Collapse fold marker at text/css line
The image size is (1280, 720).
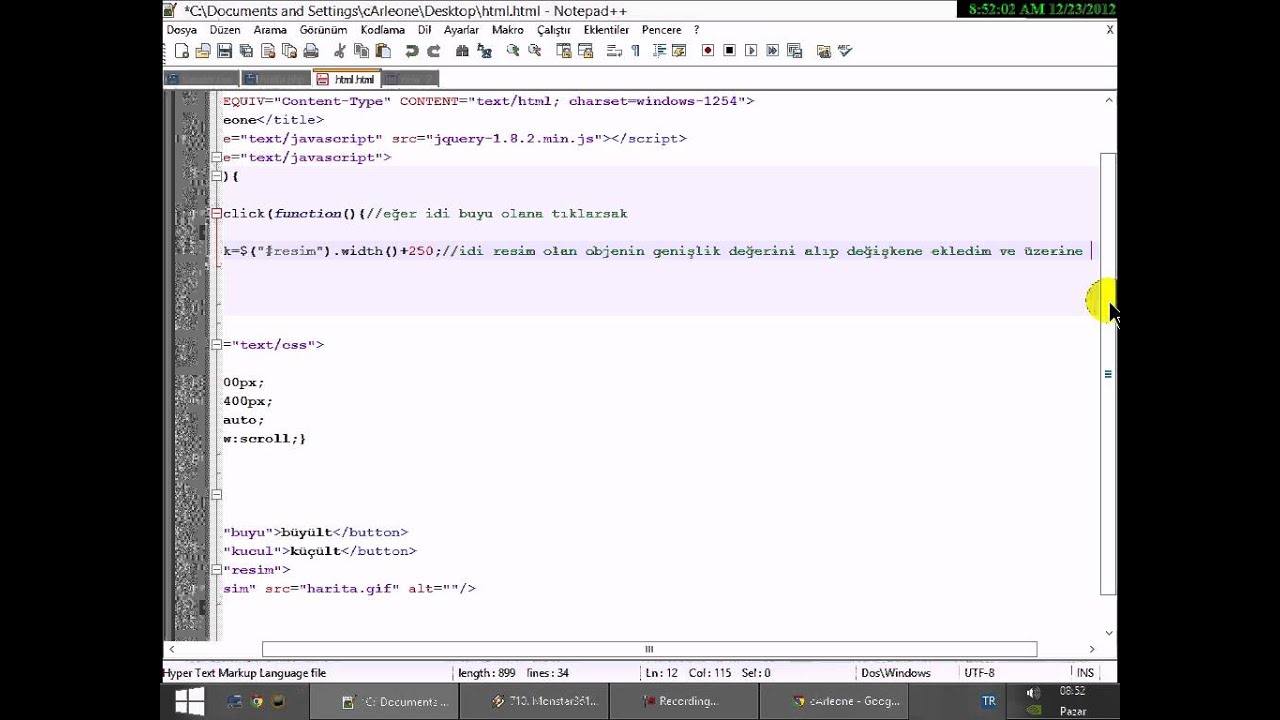tap(216, 345)
